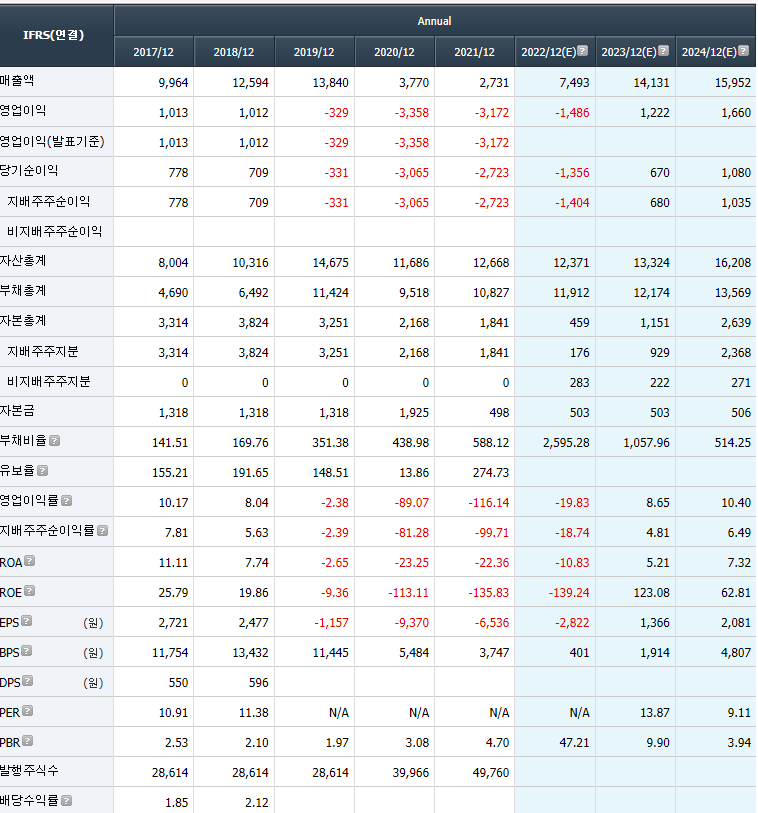
Task: Select the 자산총계 value 14,675
Action: (330, 263)
